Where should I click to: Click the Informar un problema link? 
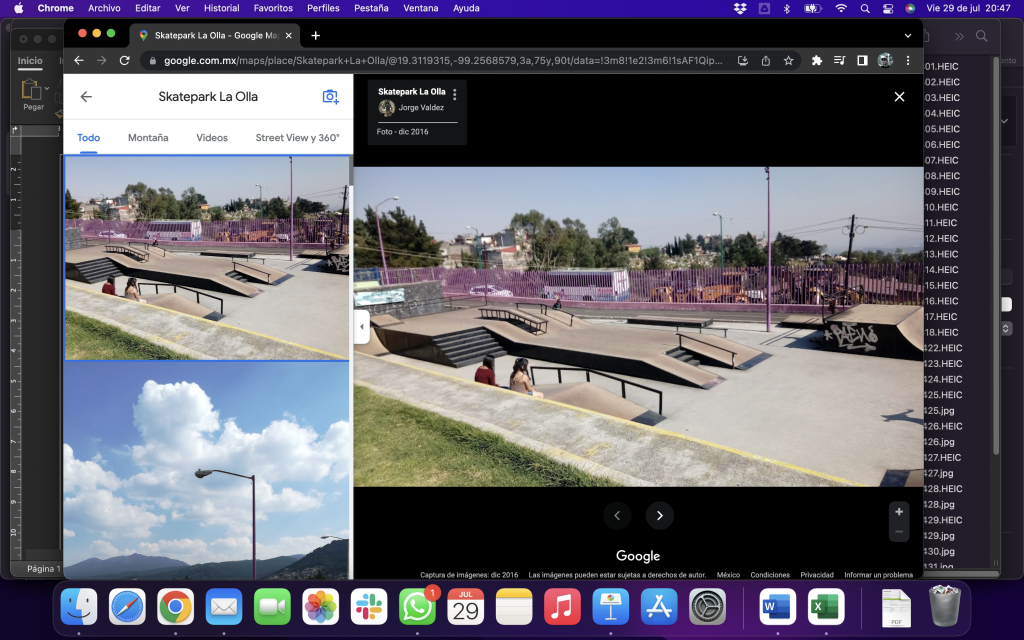(878, 575)
